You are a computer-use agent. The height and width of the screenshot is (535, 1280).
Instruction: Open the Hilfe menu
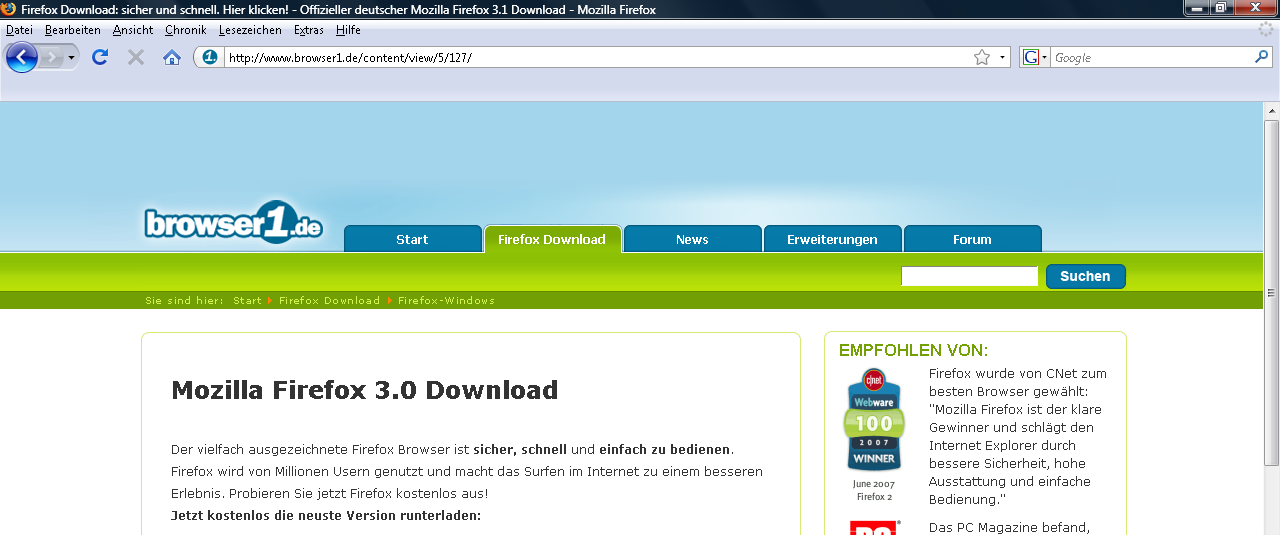coord(348,30)
